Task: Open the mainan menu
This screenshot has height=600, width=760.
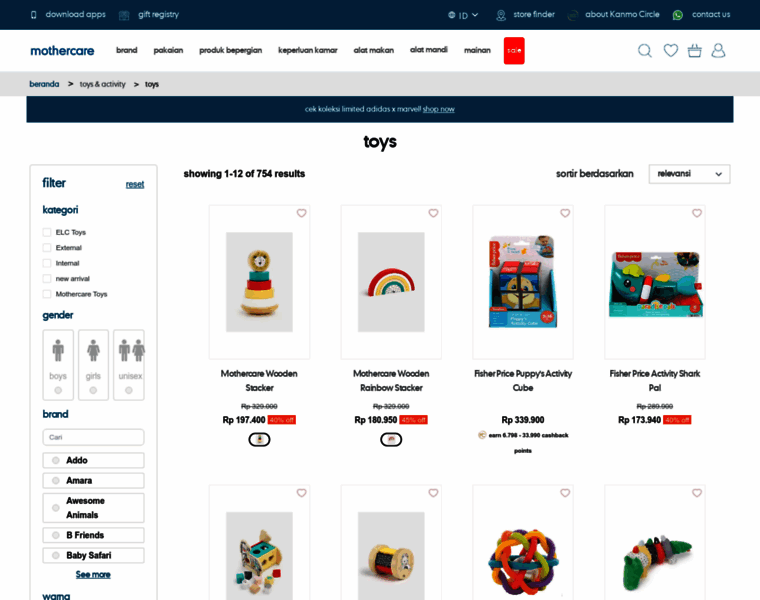Action: [477, 50]
